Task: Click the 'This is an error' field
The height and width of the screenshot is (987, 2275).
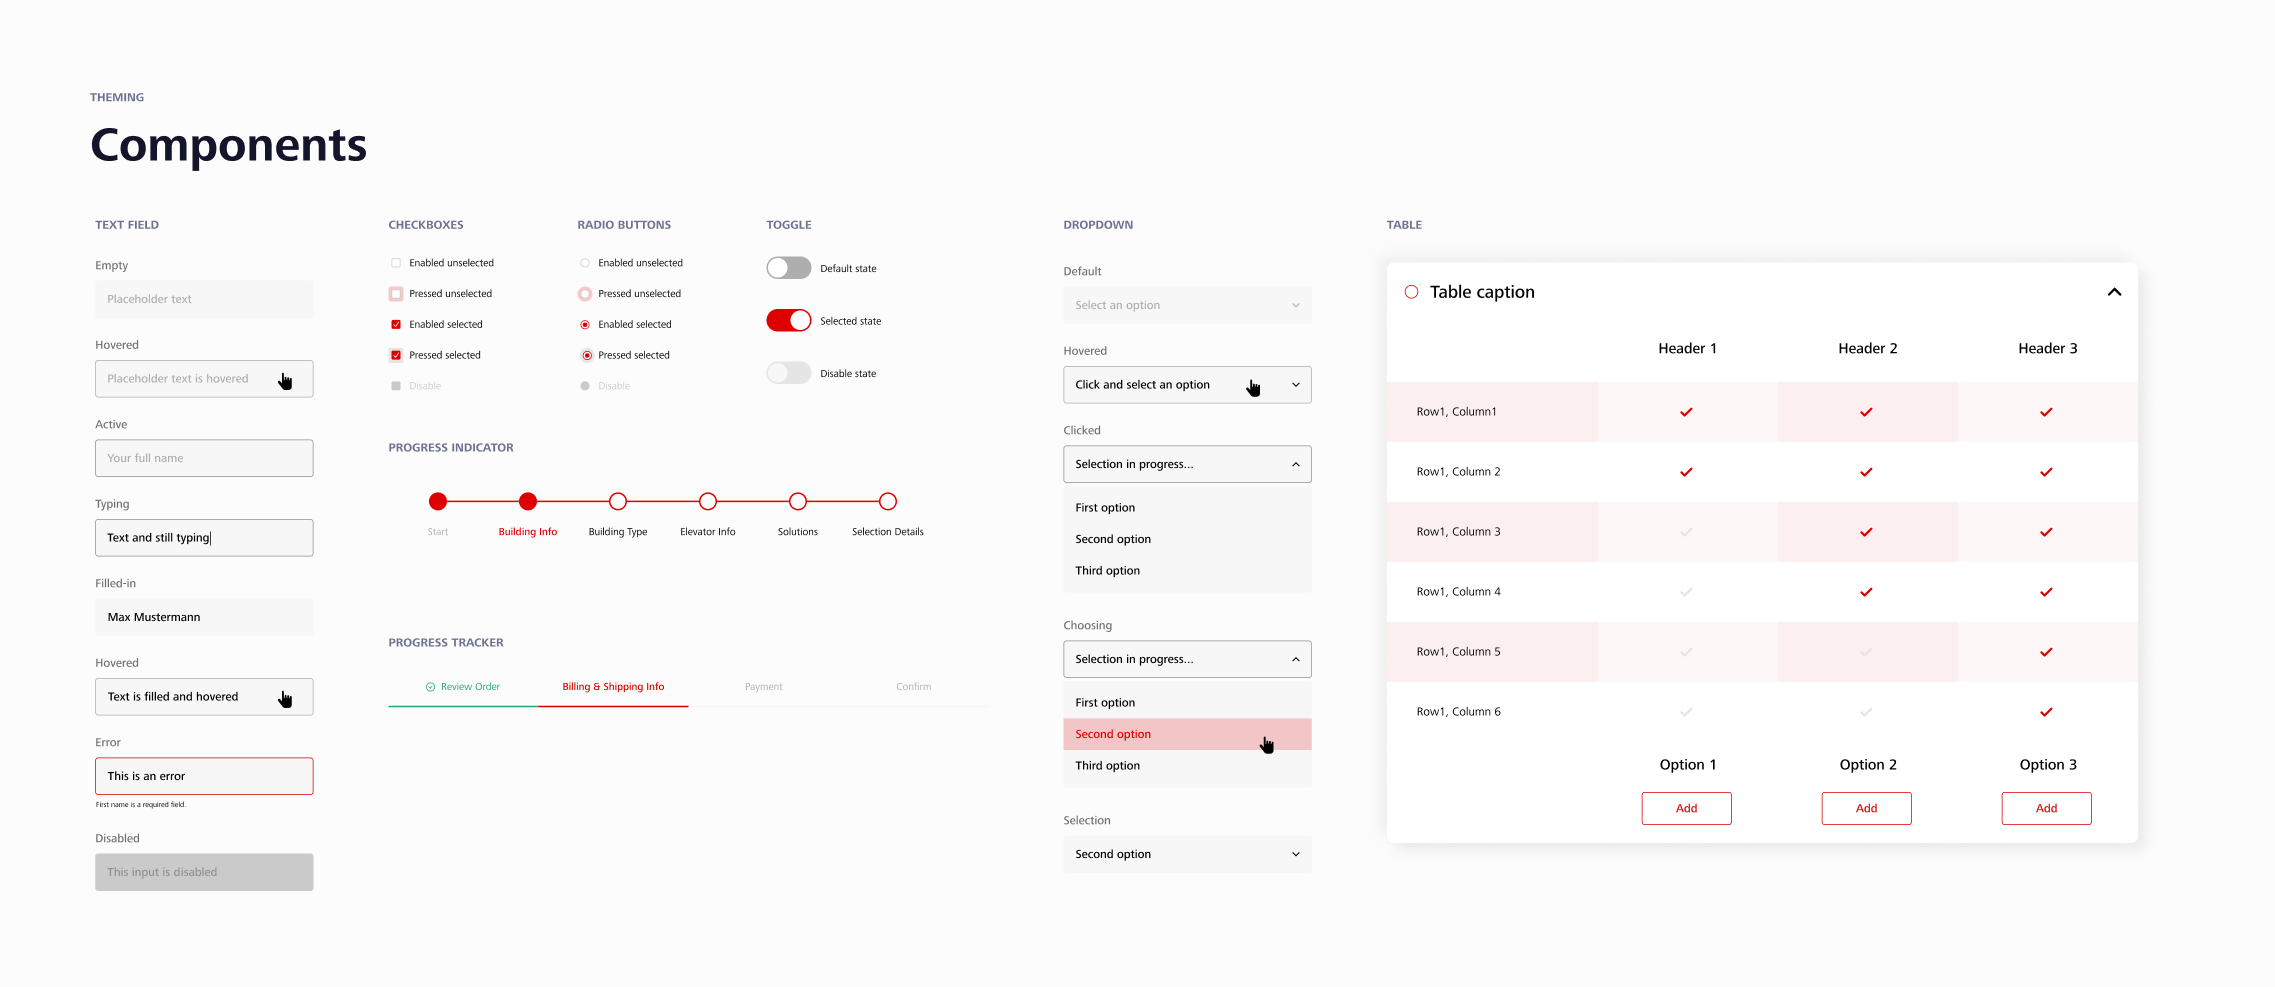Action: pyautogui.click(x=204, y=776)
